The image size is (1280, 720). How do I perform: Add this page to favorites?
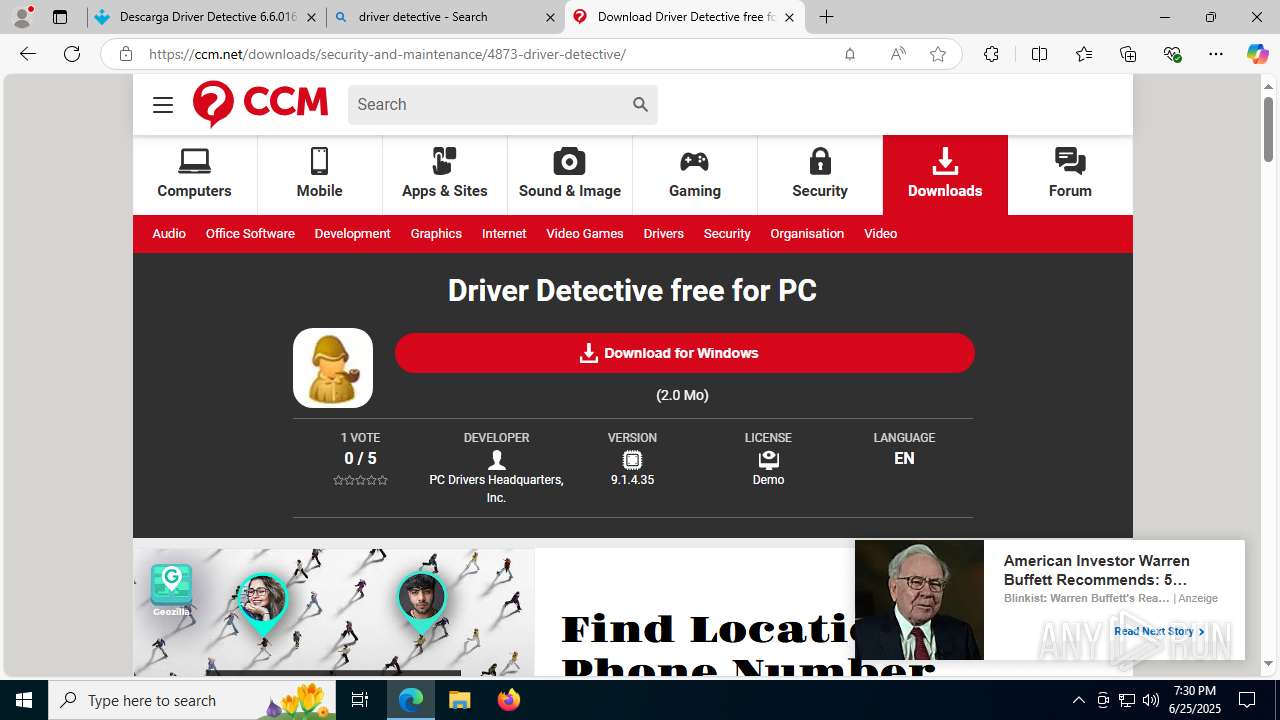click(x=937, y=54)
